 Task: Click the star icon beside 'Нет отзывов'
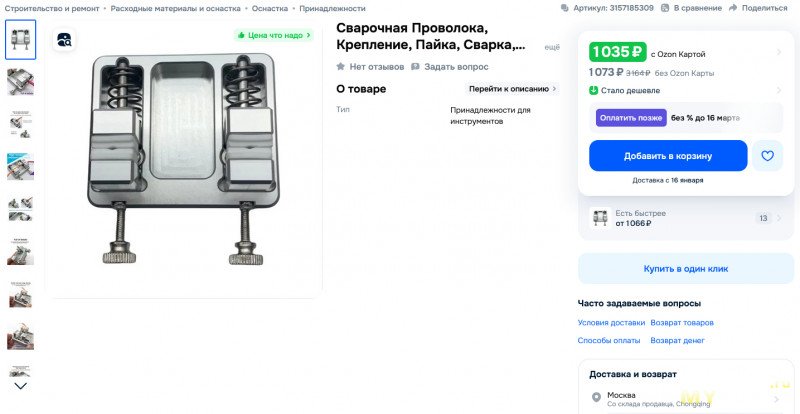340,67
